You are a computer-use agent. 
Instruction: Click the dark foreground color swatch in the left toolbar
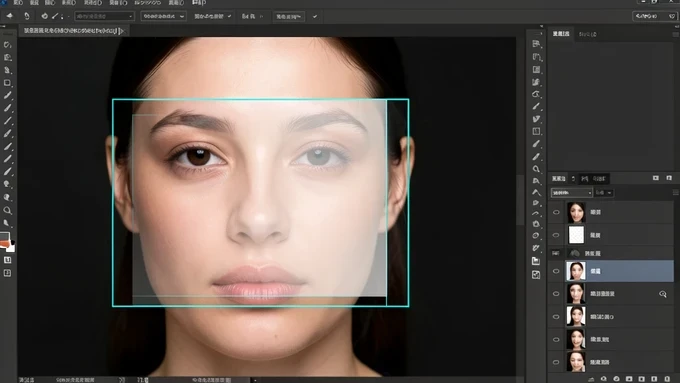4,237
